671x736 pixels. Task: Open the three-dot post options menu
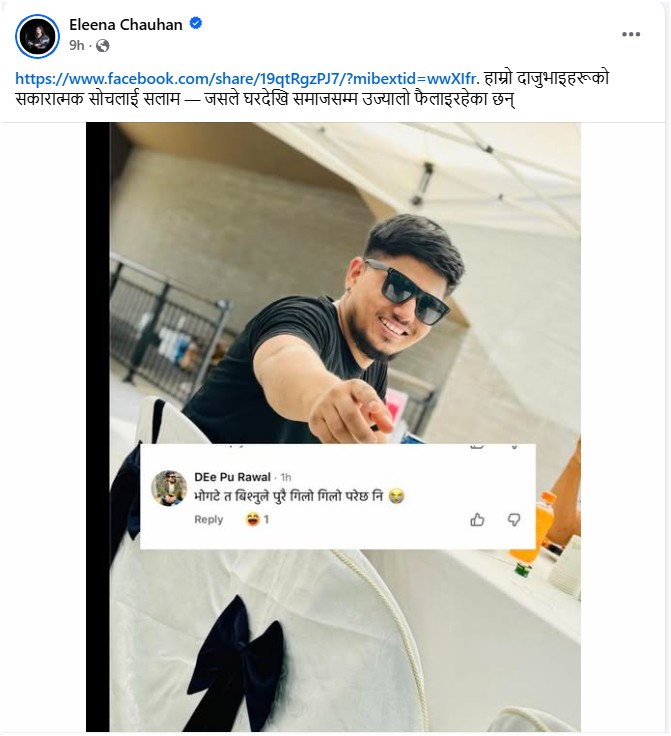click(x=630, y=35)
